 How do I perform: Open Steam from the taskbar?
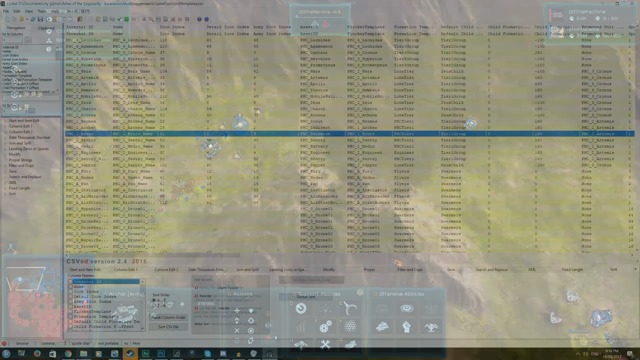point(130,353)
